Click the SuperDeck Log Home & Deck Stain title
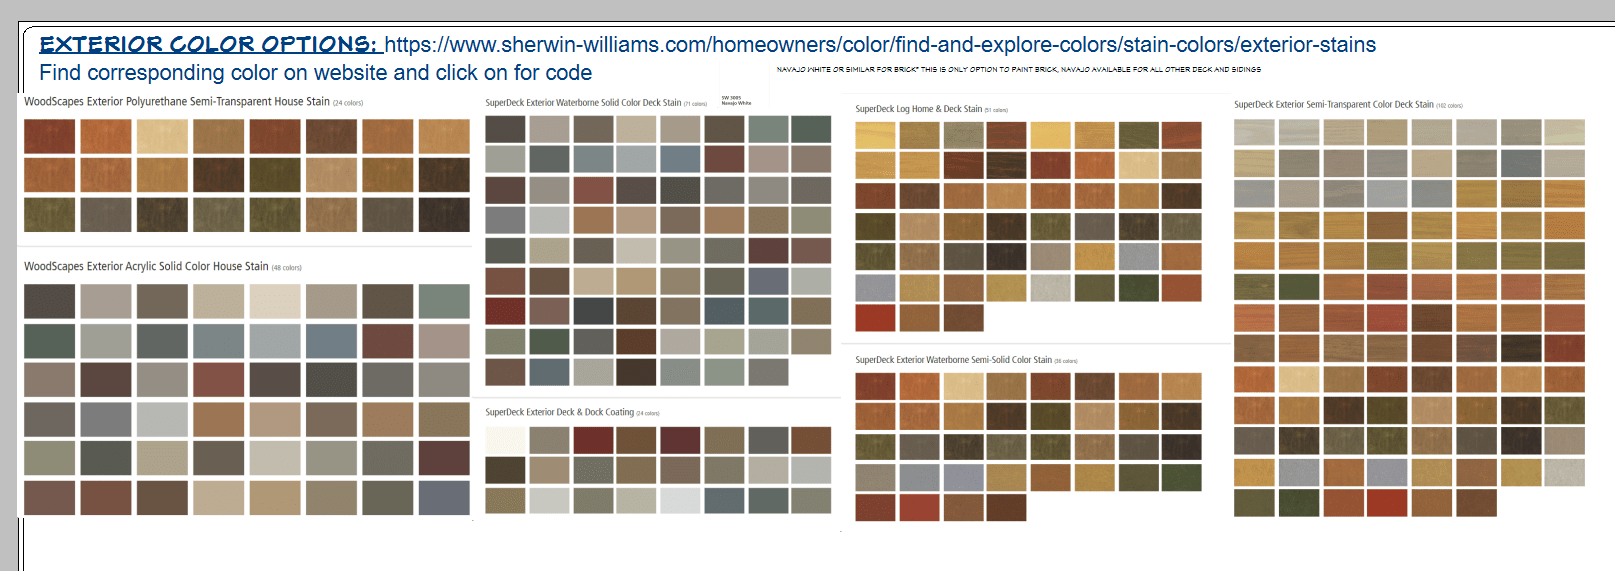The height and width of the screenshot is (571, 1615). tap(918, 109)
